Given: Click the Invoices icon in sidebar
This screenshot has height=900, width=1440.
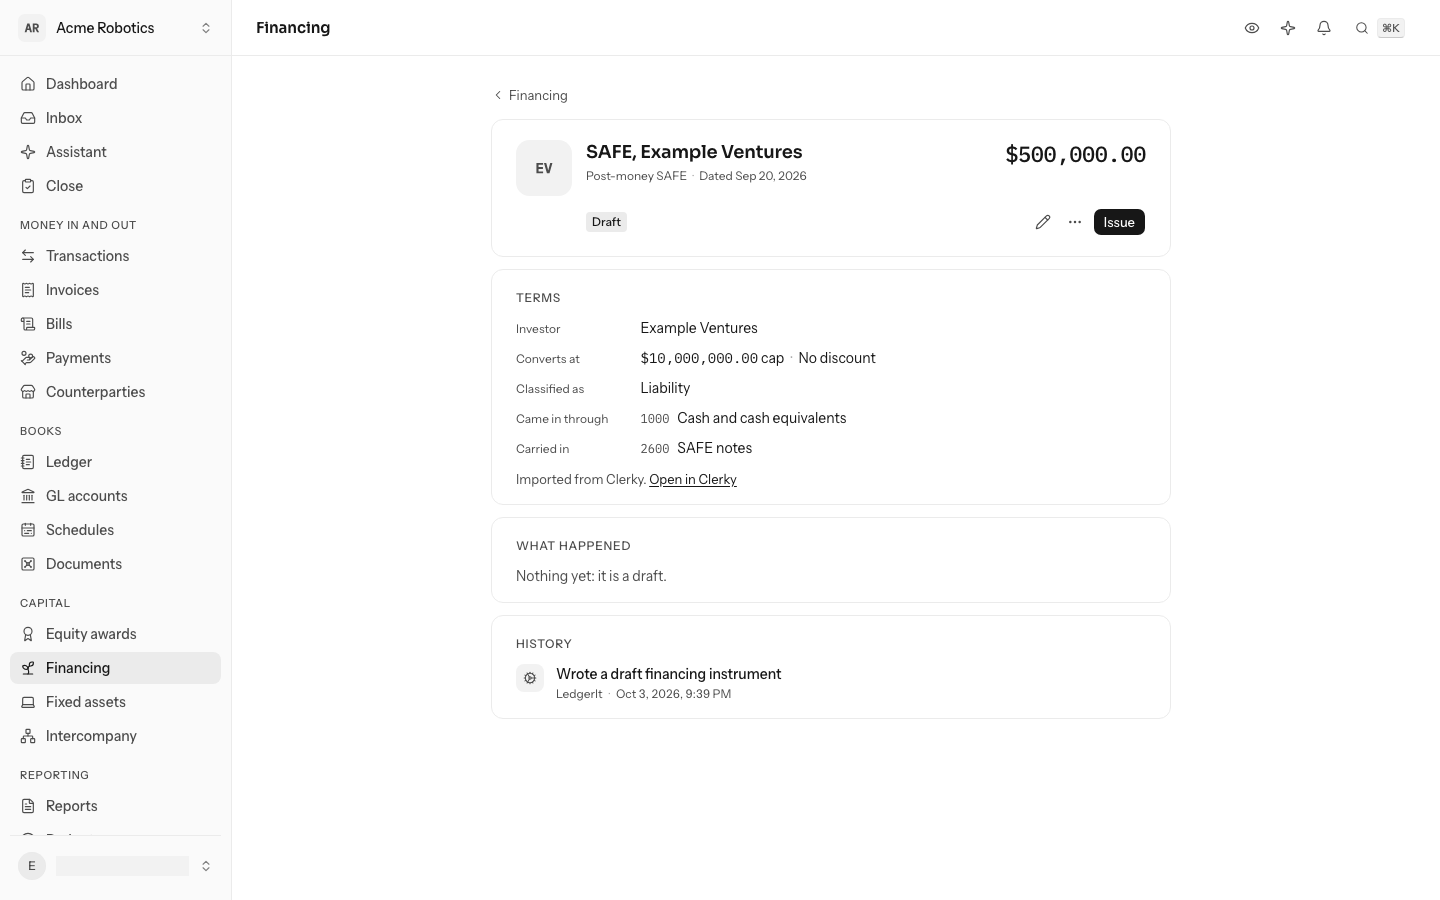Looking at the screenshot, I should click(28, 290).
